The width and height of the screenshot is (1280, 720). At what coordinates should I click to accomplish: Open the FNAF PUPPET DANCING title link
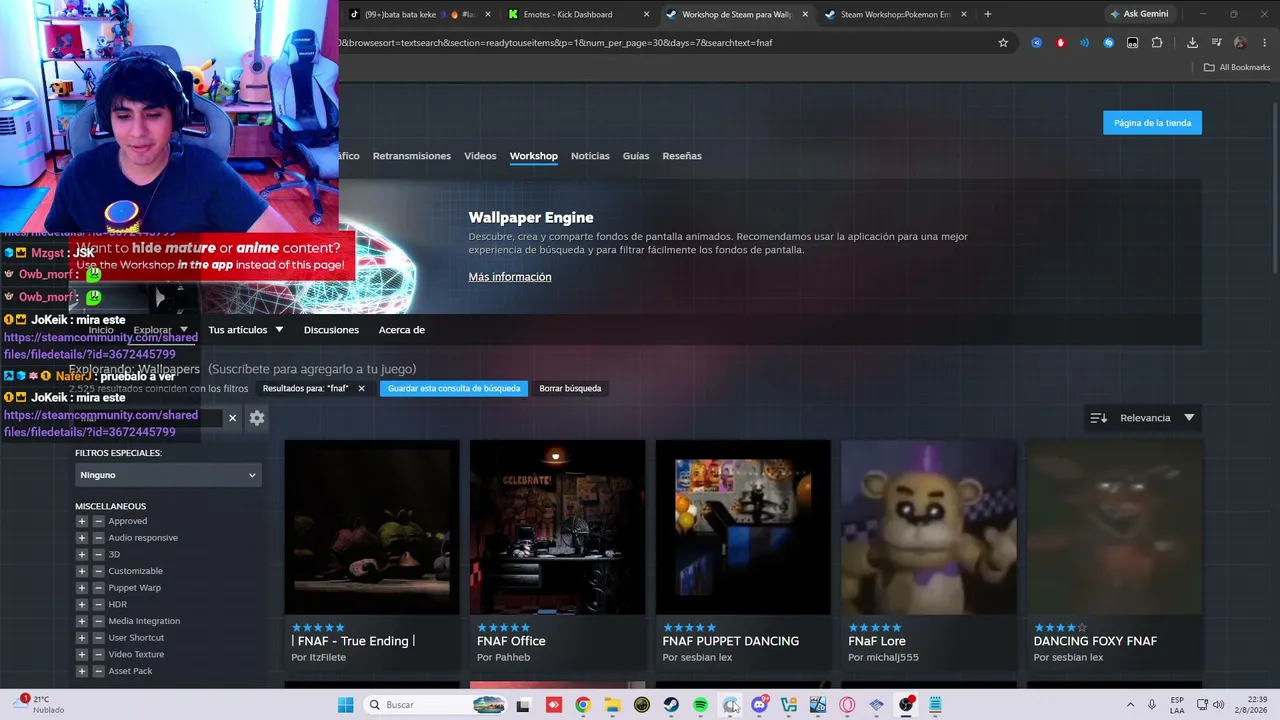click(x=731, y=641)
